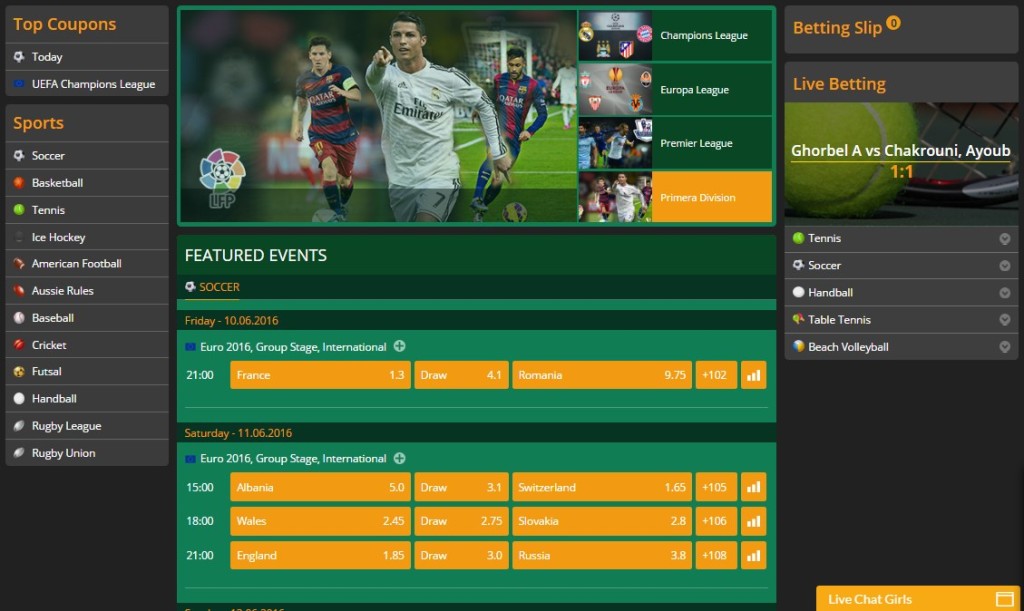This screenshot has width=1024, height=611.
Task: Show +108 more markets for England match
Action: click(716, 556)
